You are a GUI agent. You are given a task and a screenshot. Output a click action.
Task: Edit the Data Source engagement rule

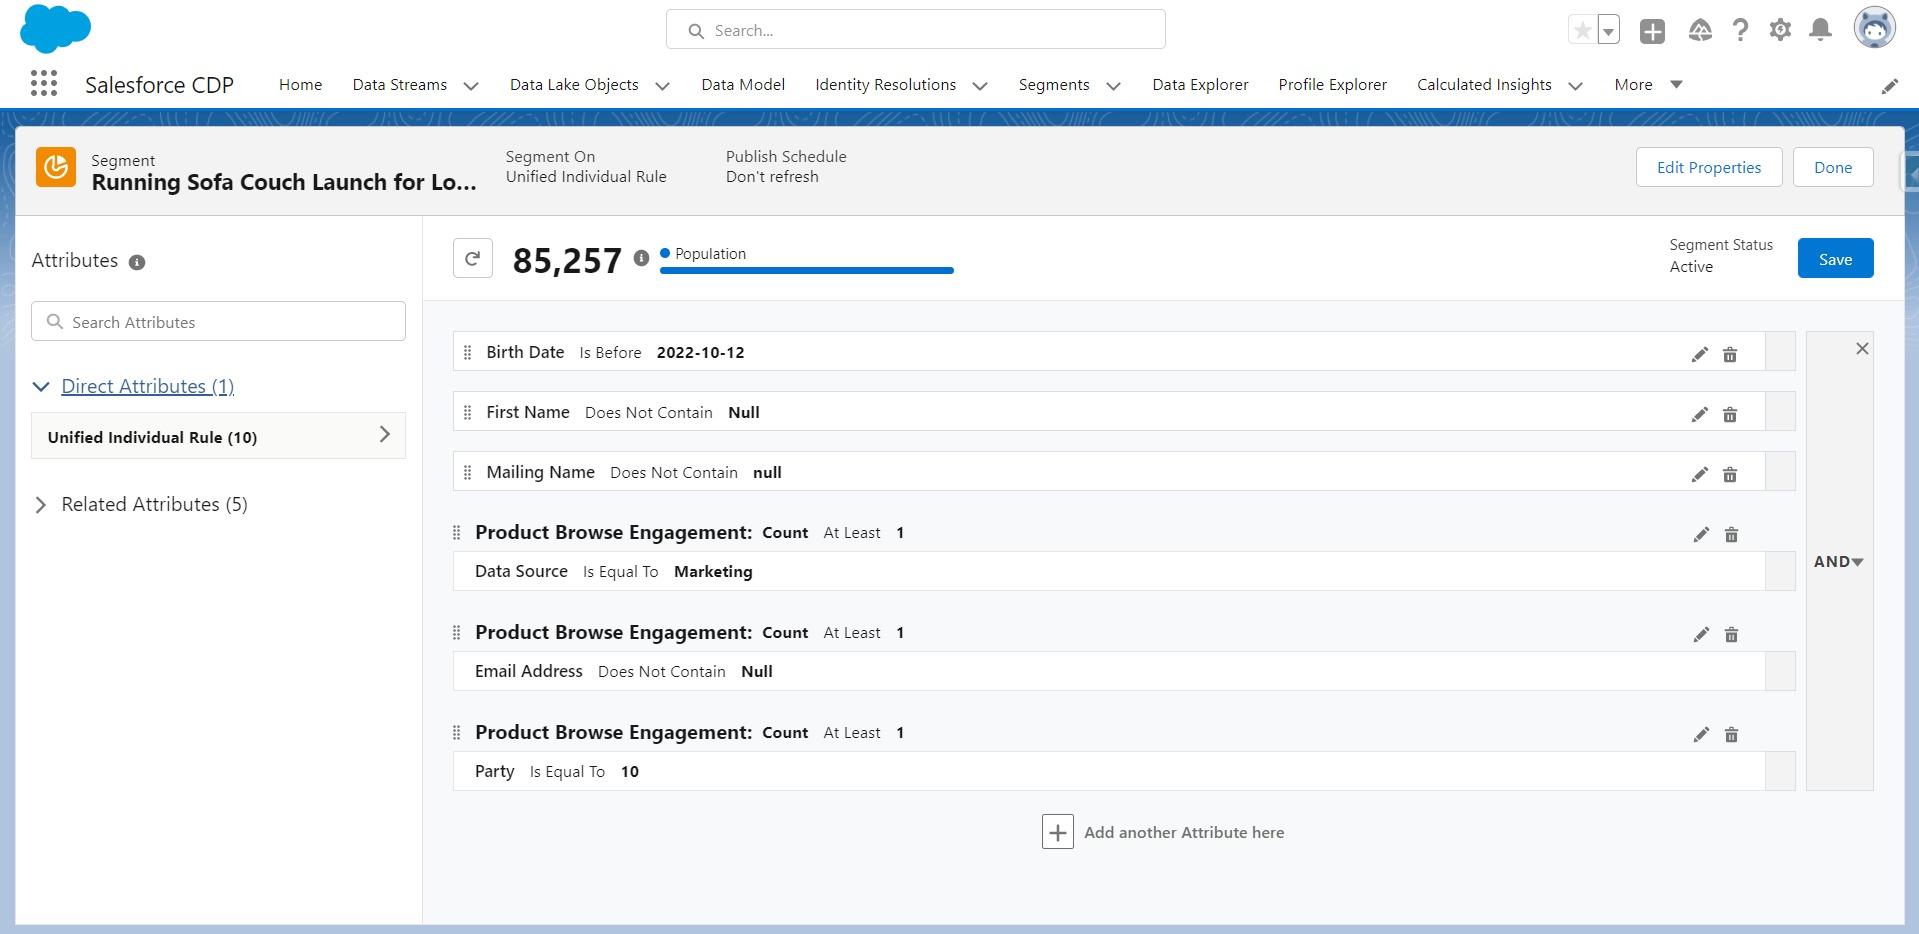[x=1701, y=534]
